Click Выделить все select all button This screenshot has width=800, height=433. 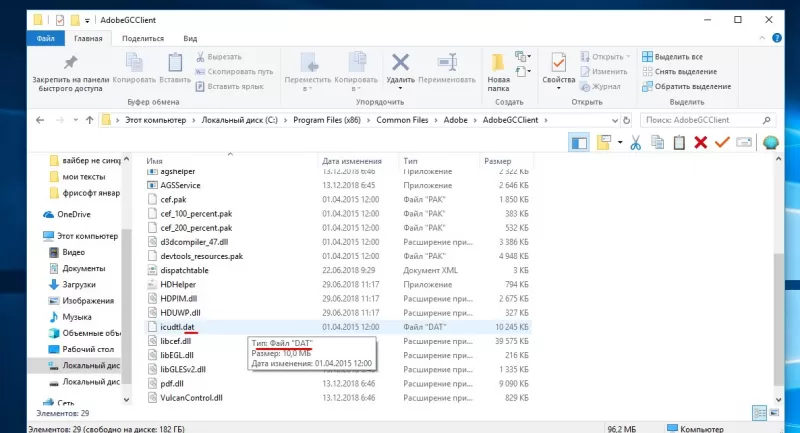(x=672, y=57)
